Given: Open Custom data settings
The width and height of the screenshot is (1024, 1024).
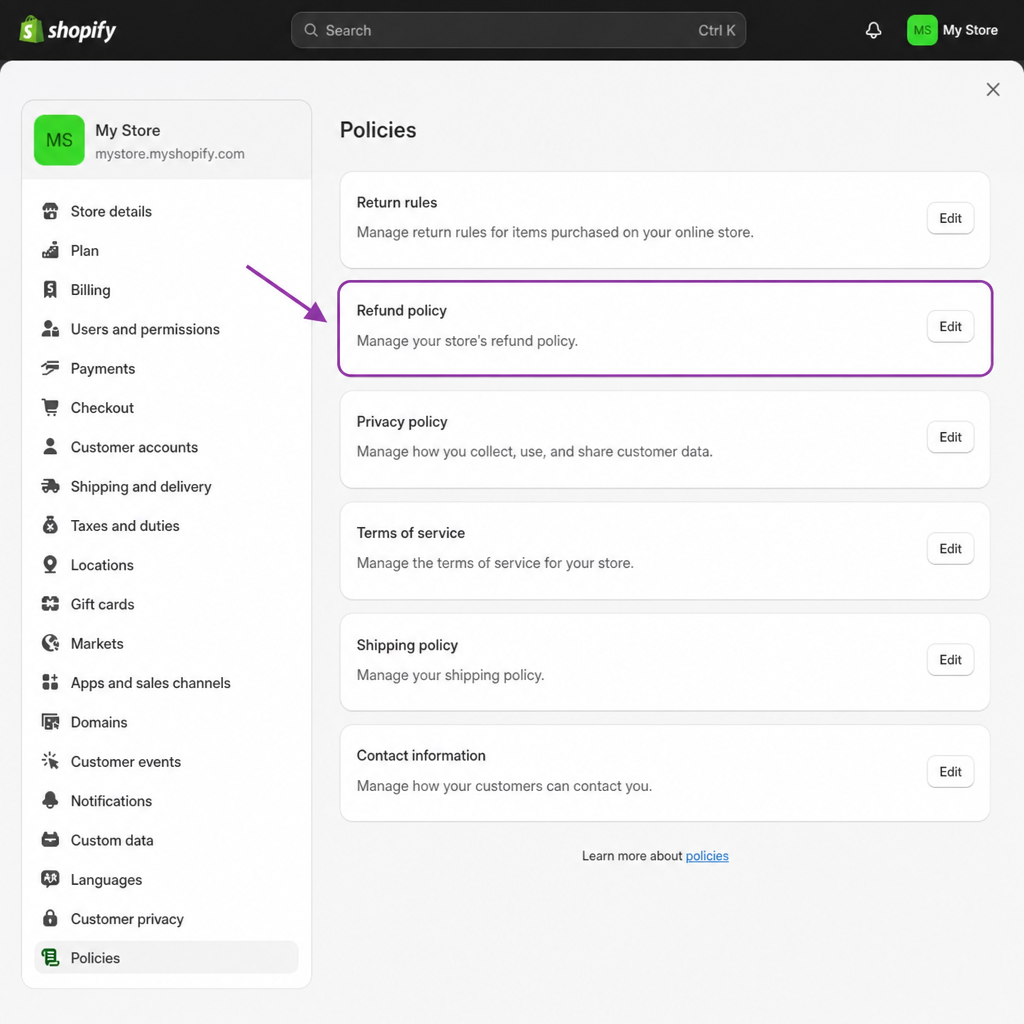Looking at the screenshot, I should tap(167, 840).
